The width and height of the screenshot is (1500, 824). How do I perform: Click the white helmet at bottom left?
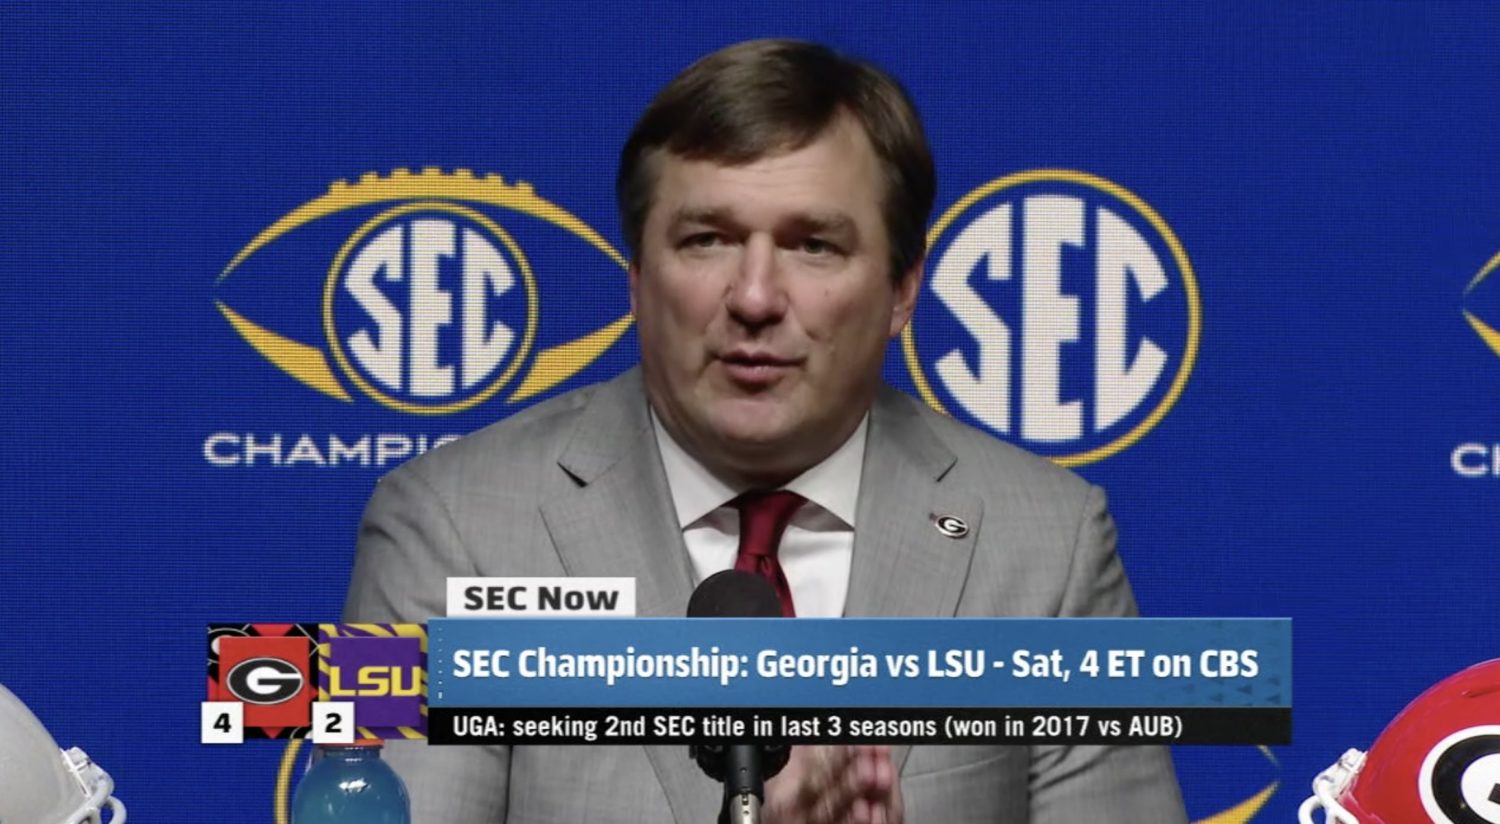(50, 762)
